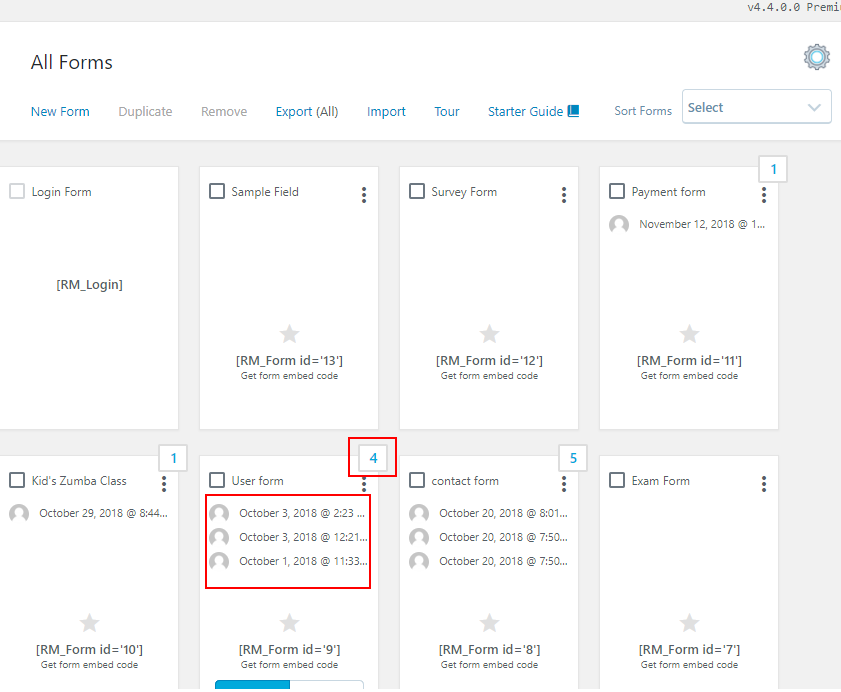This screenshot has height=692, width=841.
Task: Click Import in the toolbar
Action: tap(386, 112)
